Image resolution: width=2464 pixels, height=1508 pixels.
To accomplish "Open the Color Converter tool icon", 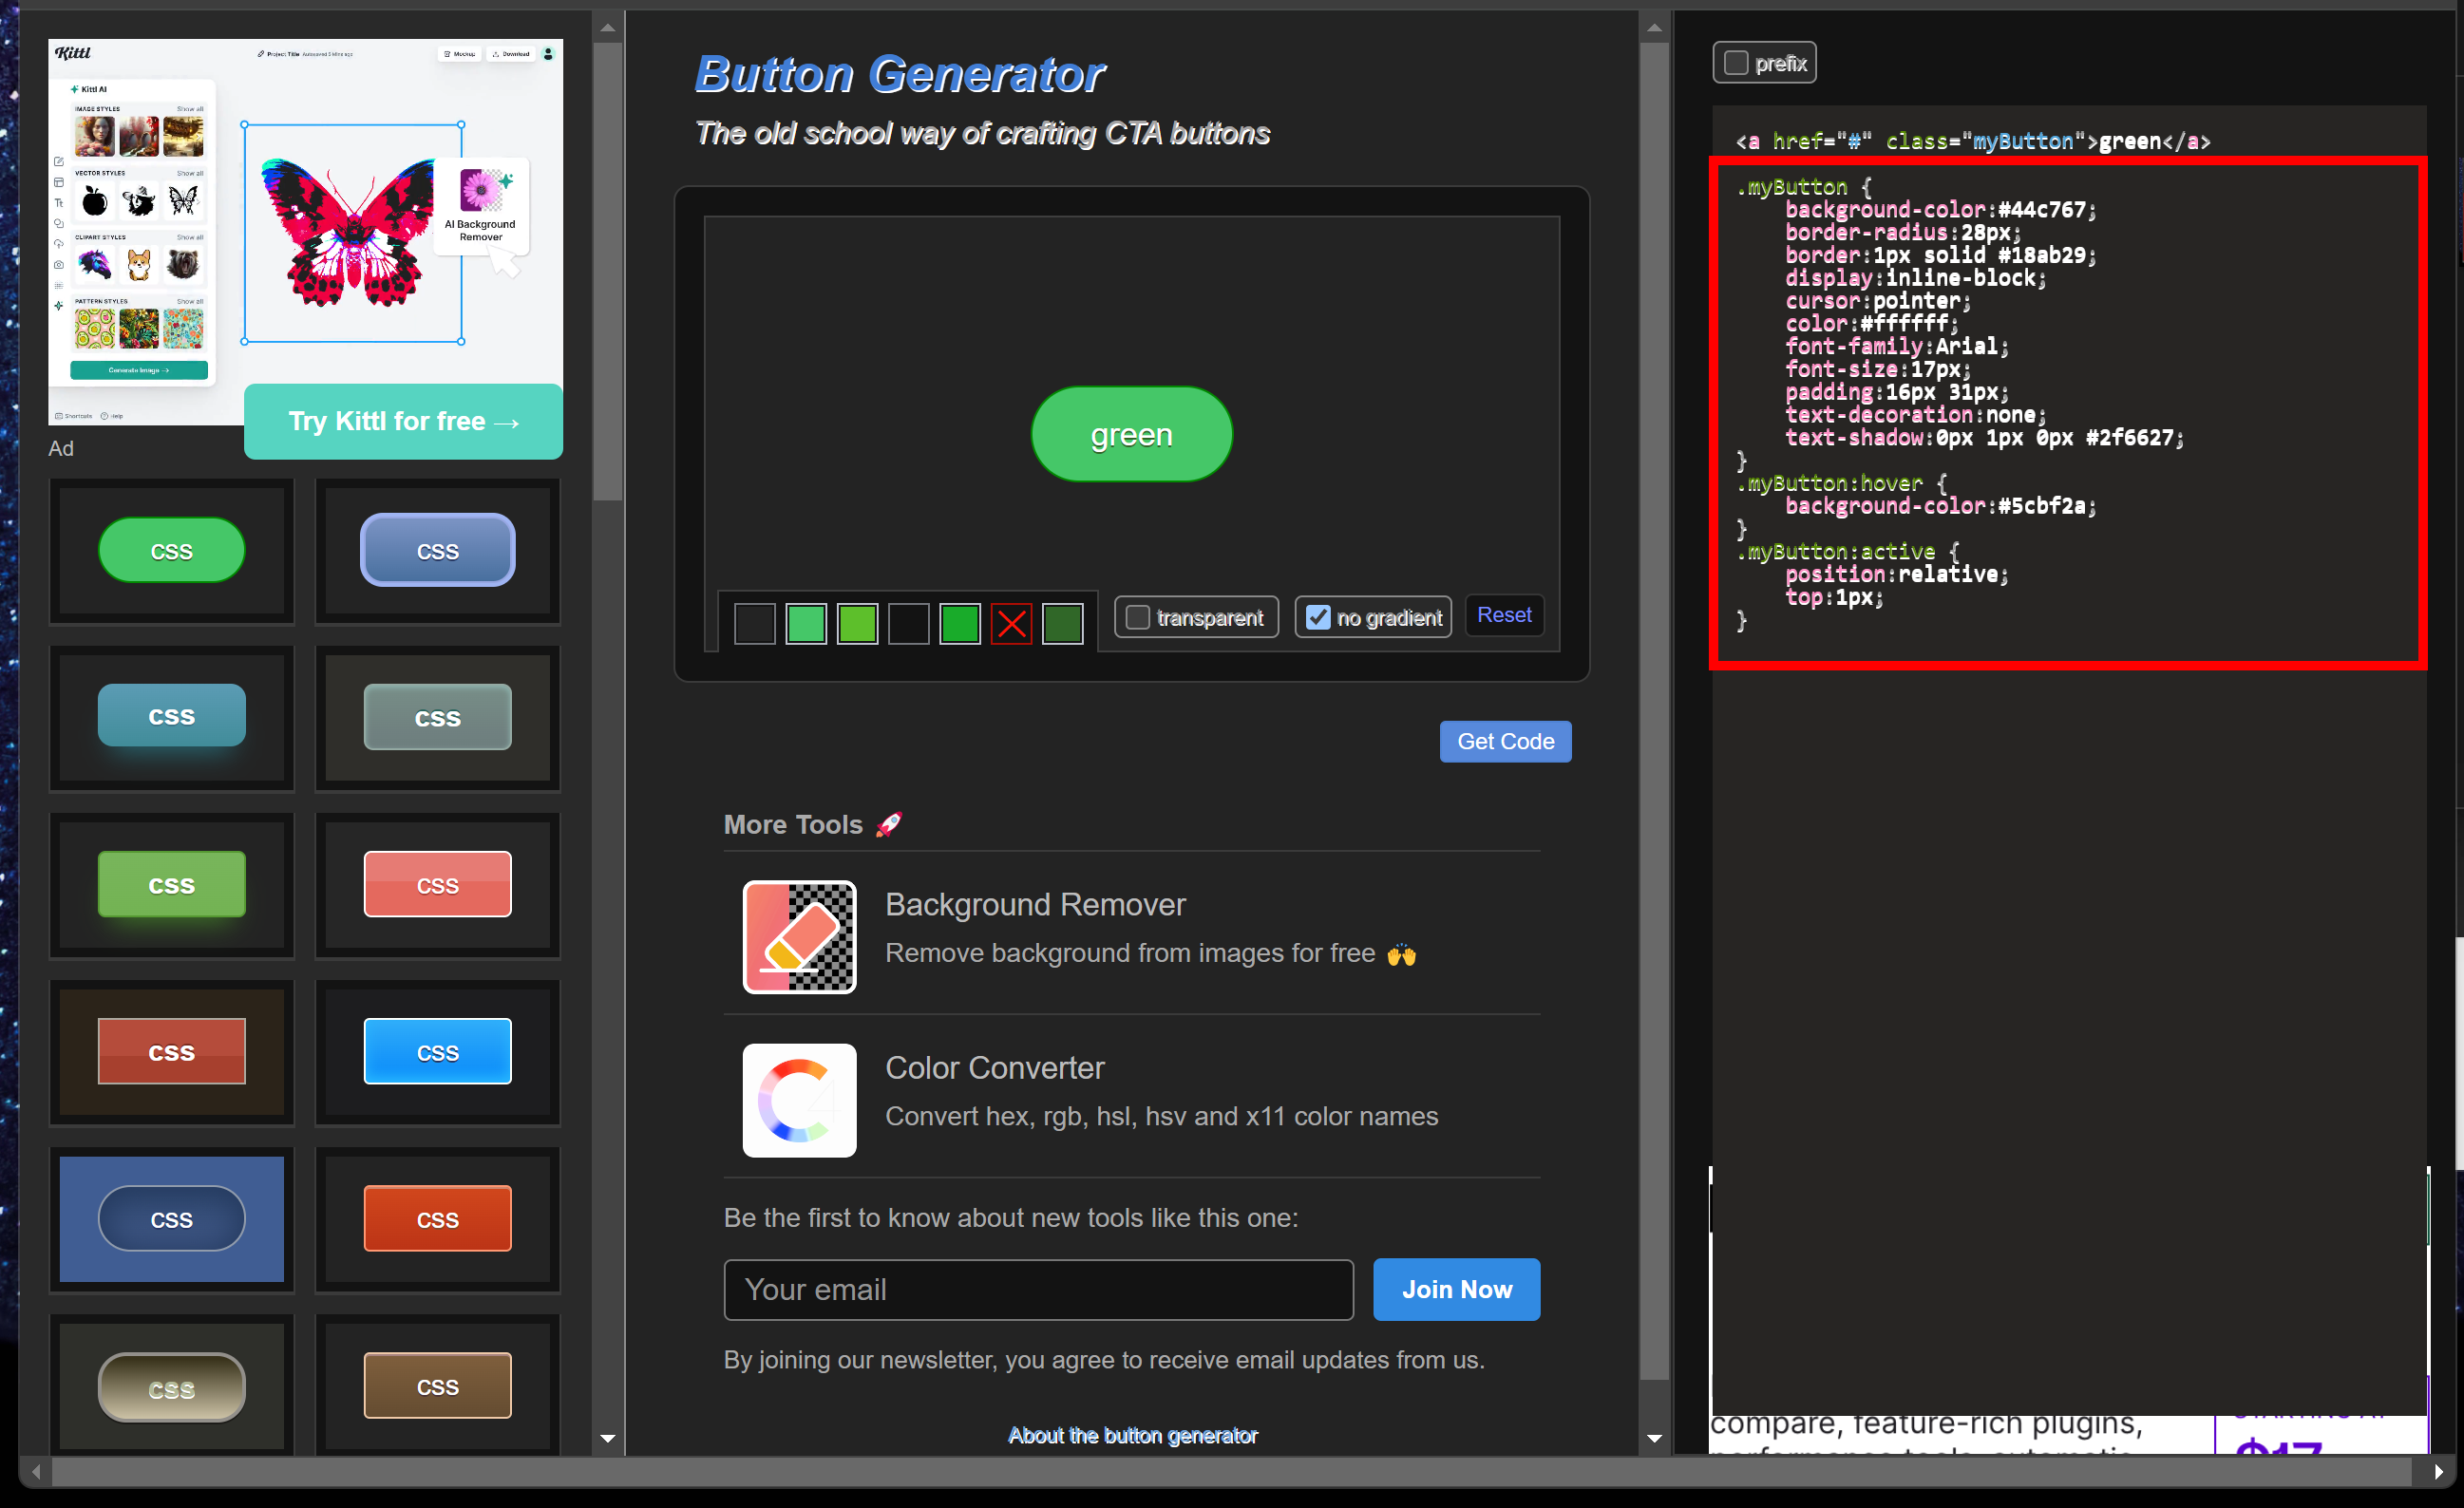I will pyautogui.click(x=799, y=1100).
